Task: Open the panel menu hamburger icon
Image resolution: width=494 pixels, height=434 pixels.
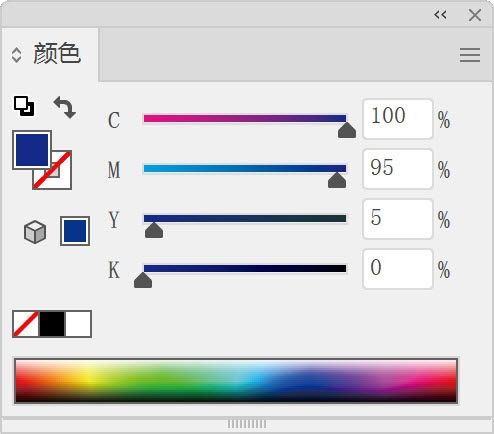Action: tap(470, 55)
